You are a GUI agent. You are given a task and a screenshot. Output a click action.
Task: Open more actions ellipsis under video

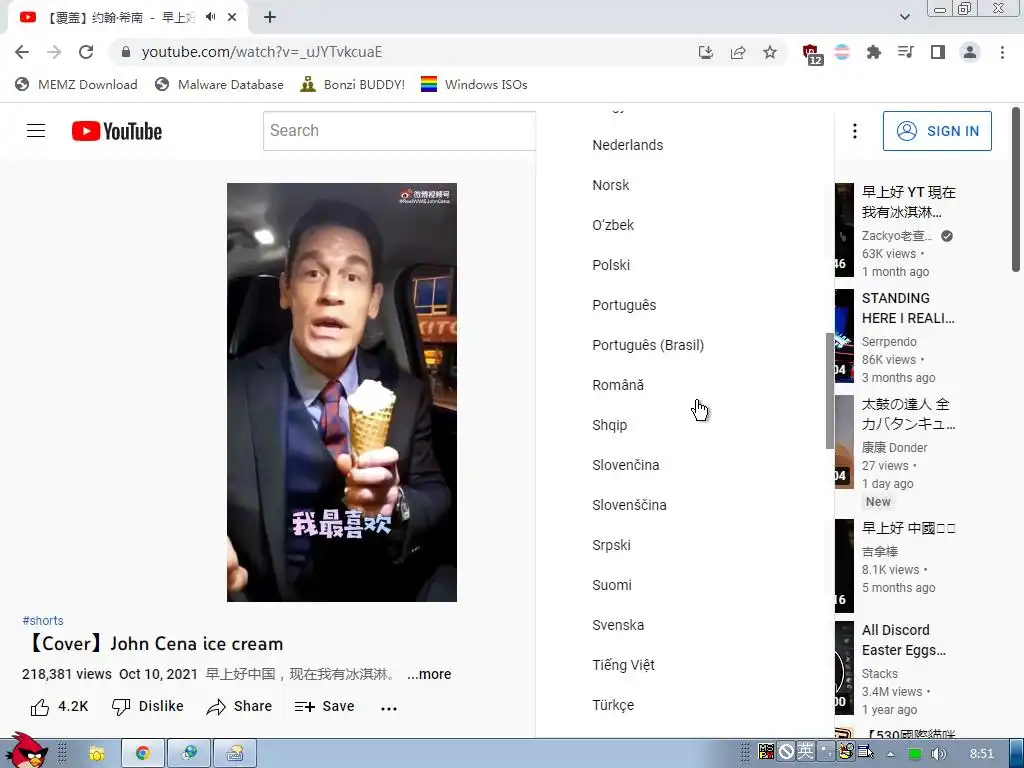[x=389, y=708]
